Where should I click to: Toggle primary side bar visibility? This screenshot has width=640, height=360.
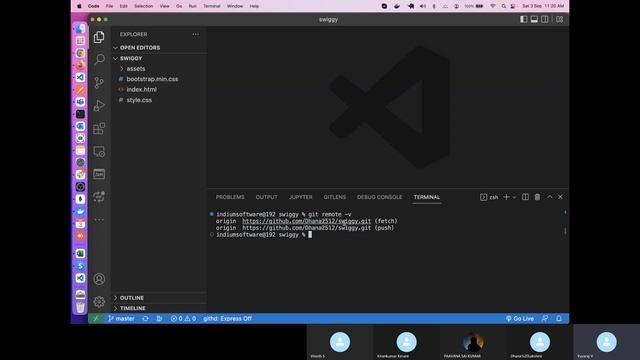(x=523, y=19)
